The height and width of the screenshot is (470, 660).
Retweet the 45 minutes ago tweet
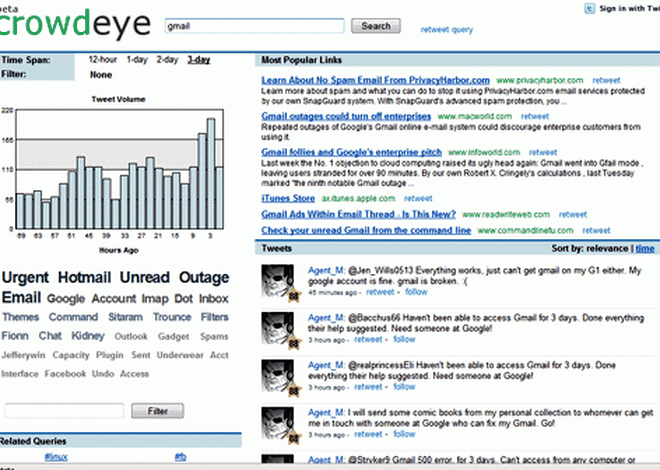[380, 292]
